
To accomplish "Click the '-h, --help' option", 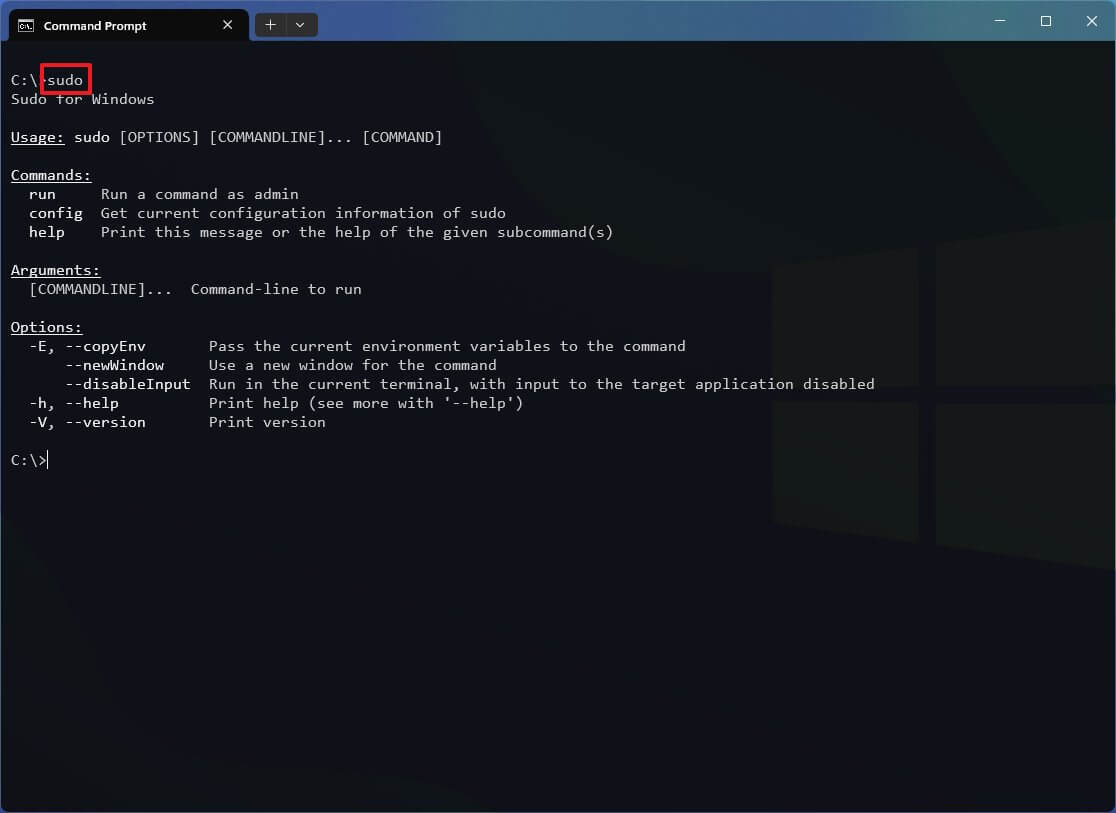I will (73, 403).
